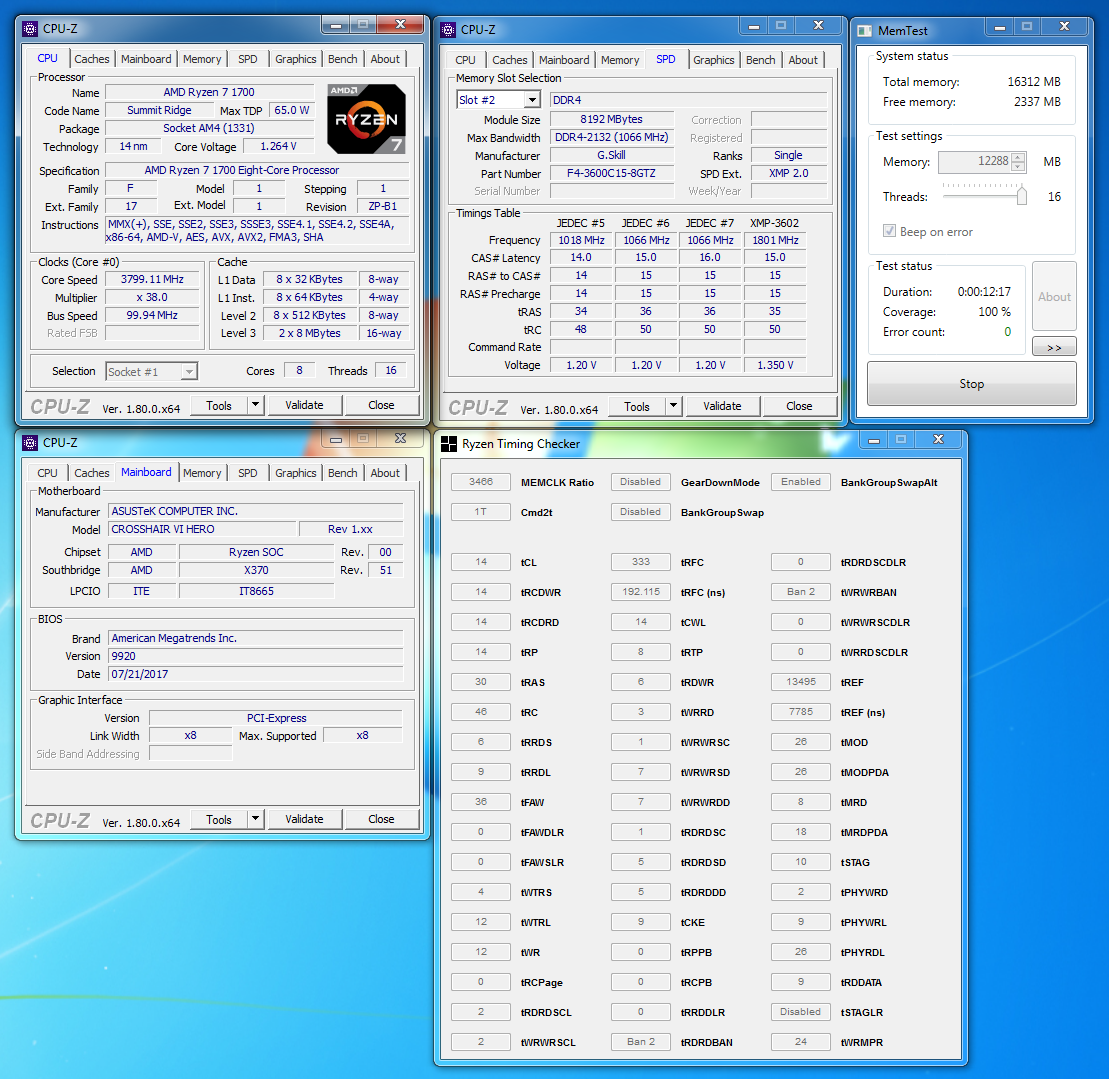Click the tSTAGLR Disabled field

[801, 1012]
